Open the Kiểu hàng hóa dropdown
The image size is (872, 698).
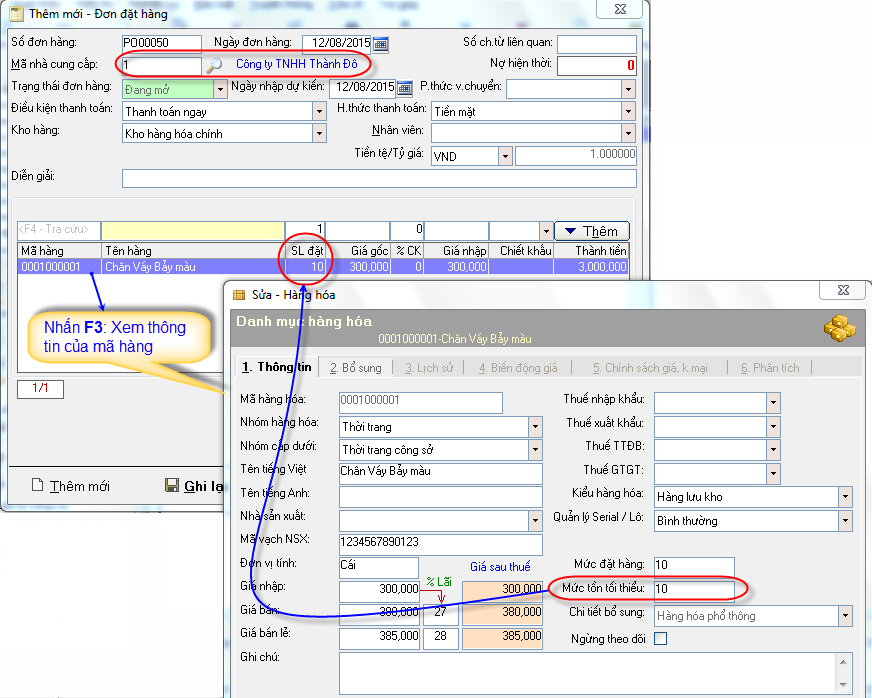[845, 497]
